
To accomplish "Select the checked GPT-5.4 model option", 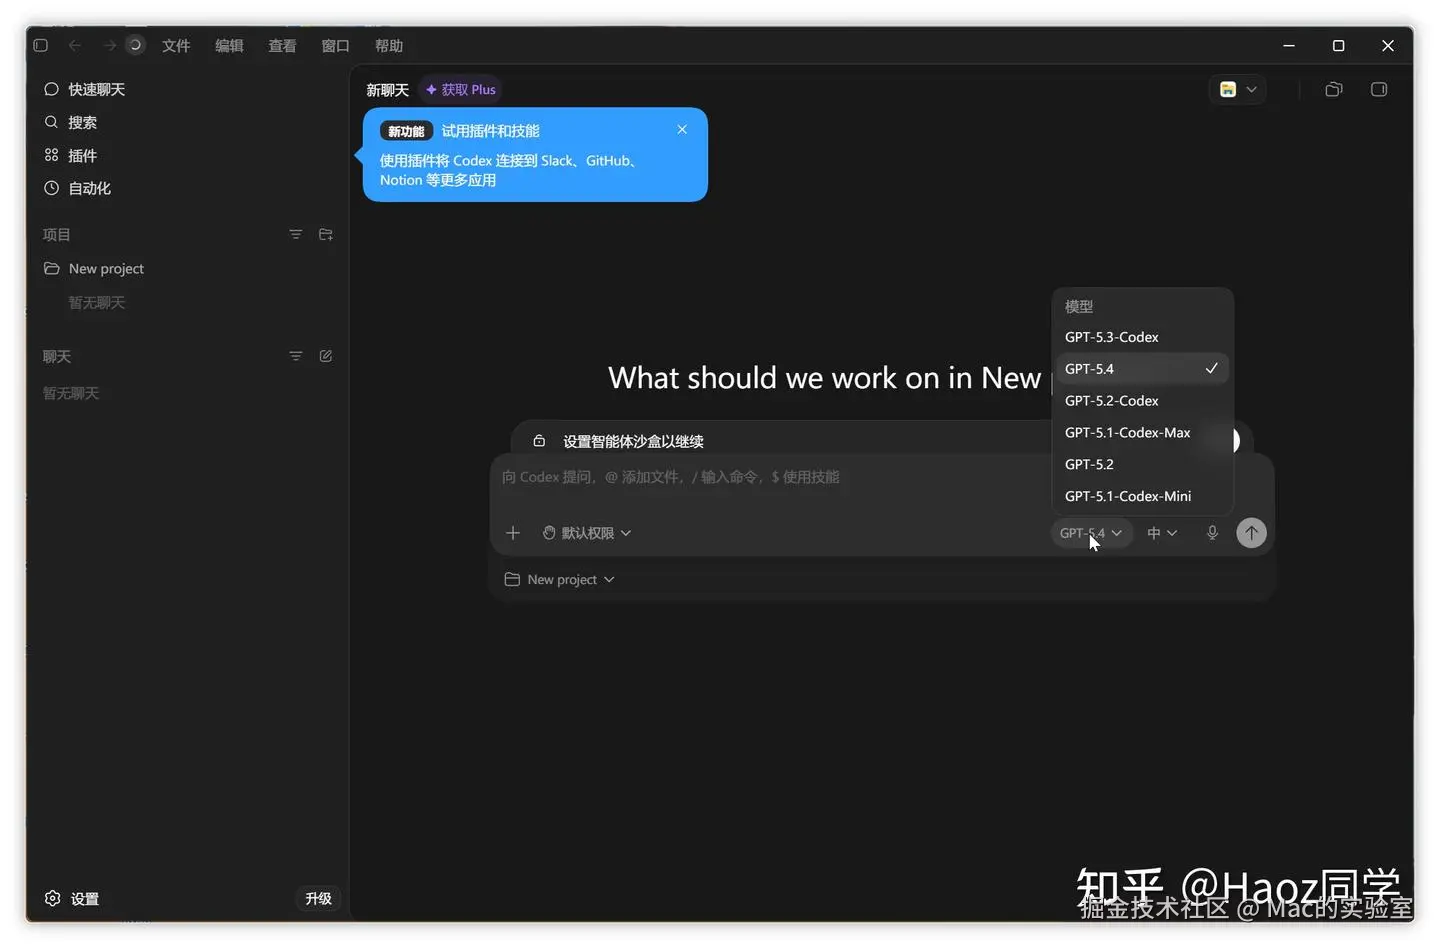I will 1142,369.
